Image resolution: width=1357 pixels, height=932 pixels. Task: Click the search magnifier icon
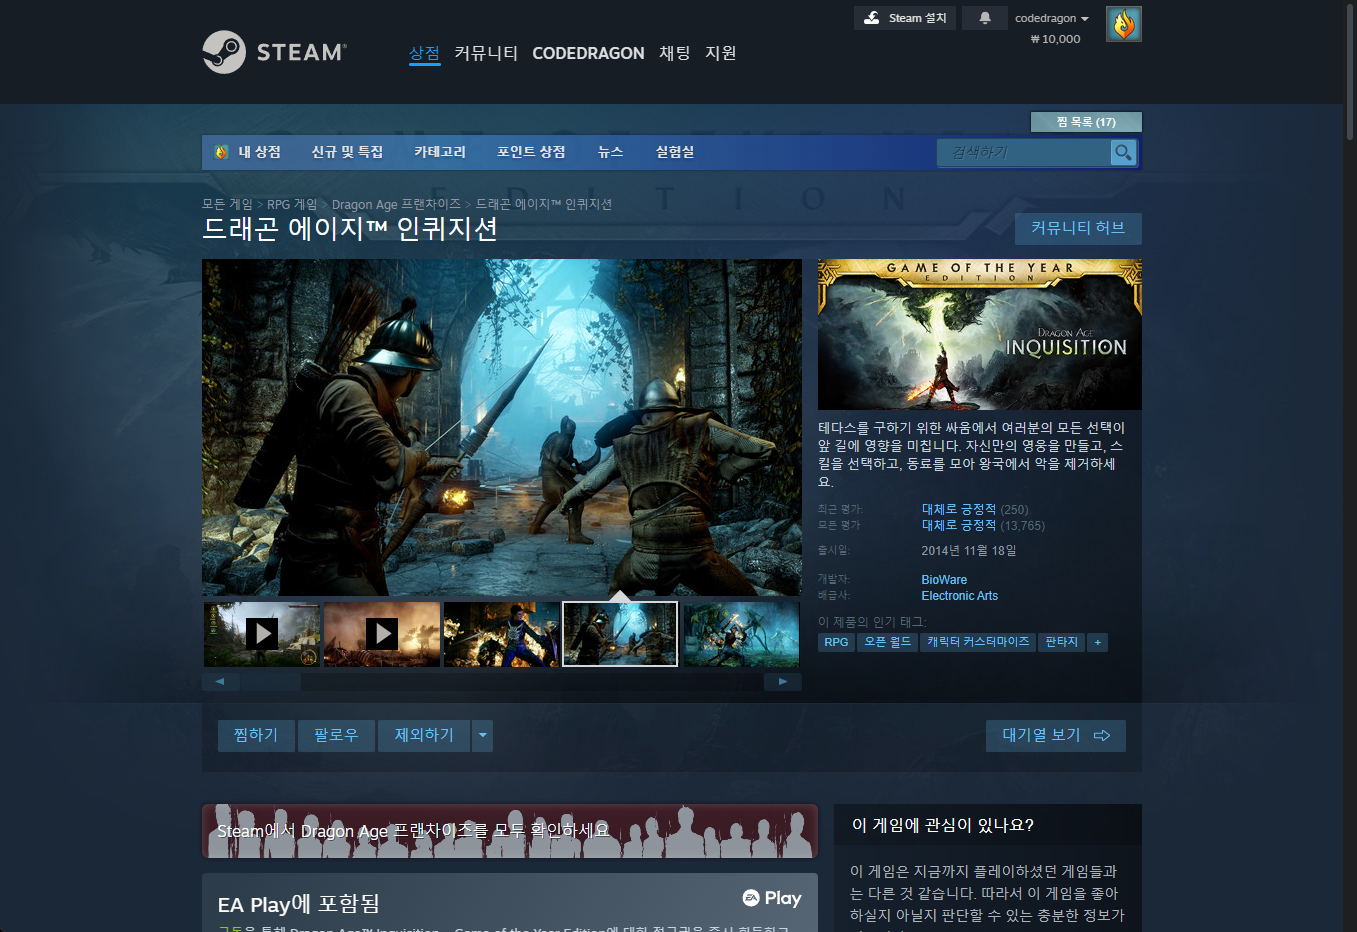pos(1124,153)
